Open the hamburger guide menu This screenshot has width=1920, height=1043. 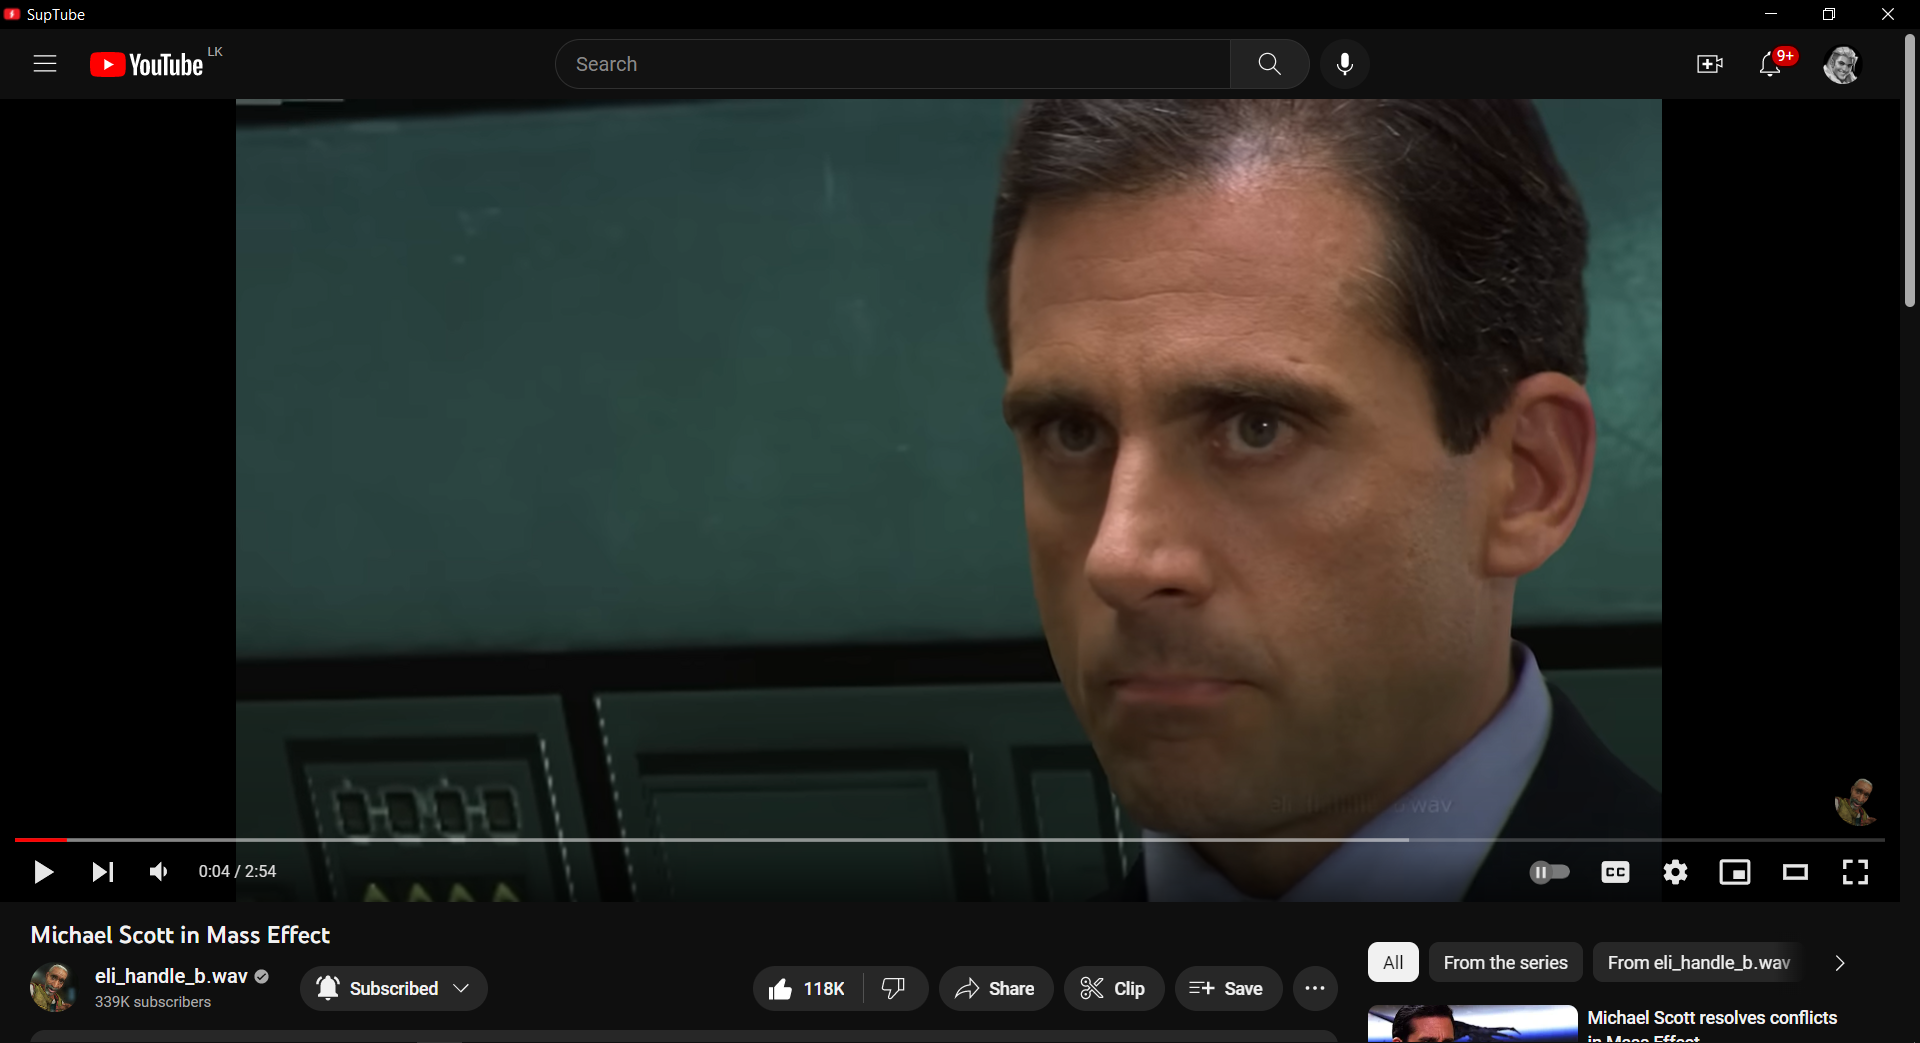[x=45, y=64]
